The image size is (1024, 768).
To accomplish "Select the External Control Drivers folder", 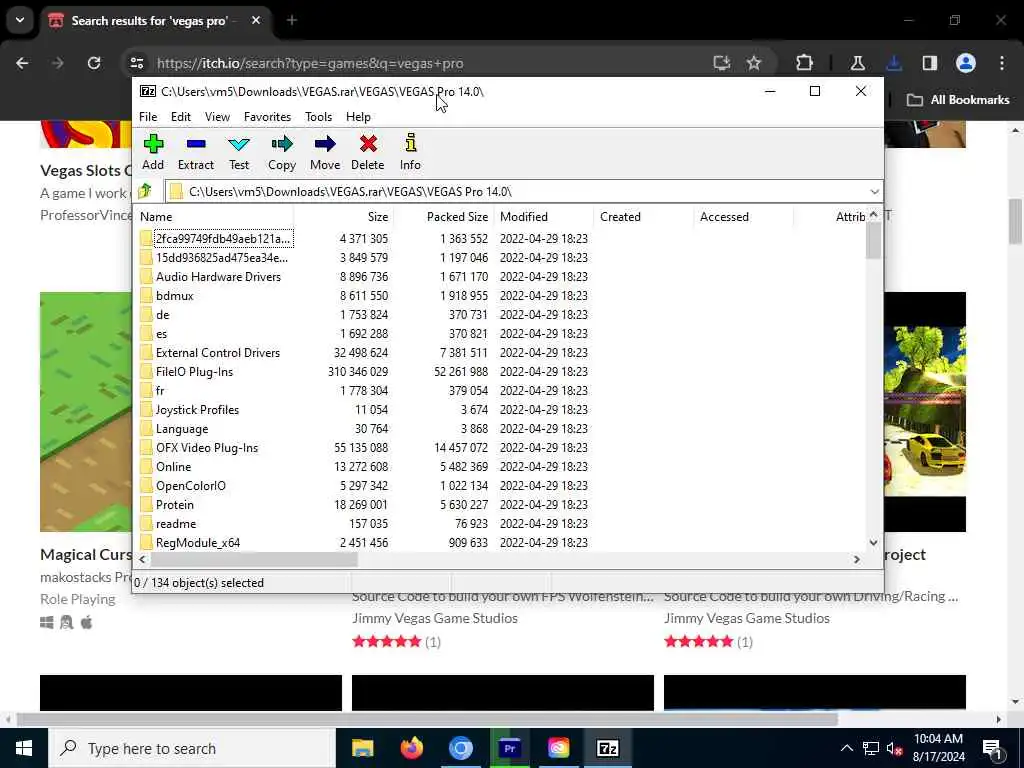I will 217,353.
